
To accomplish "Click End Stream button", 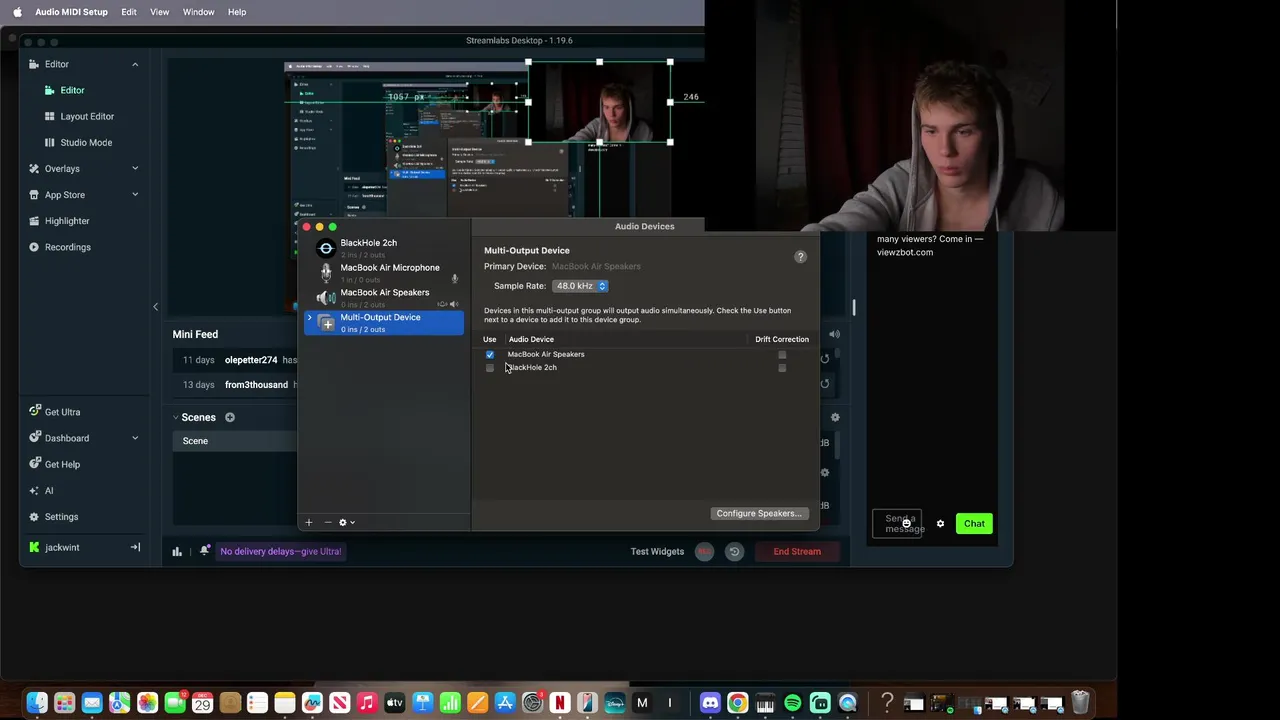I will 797,551.
